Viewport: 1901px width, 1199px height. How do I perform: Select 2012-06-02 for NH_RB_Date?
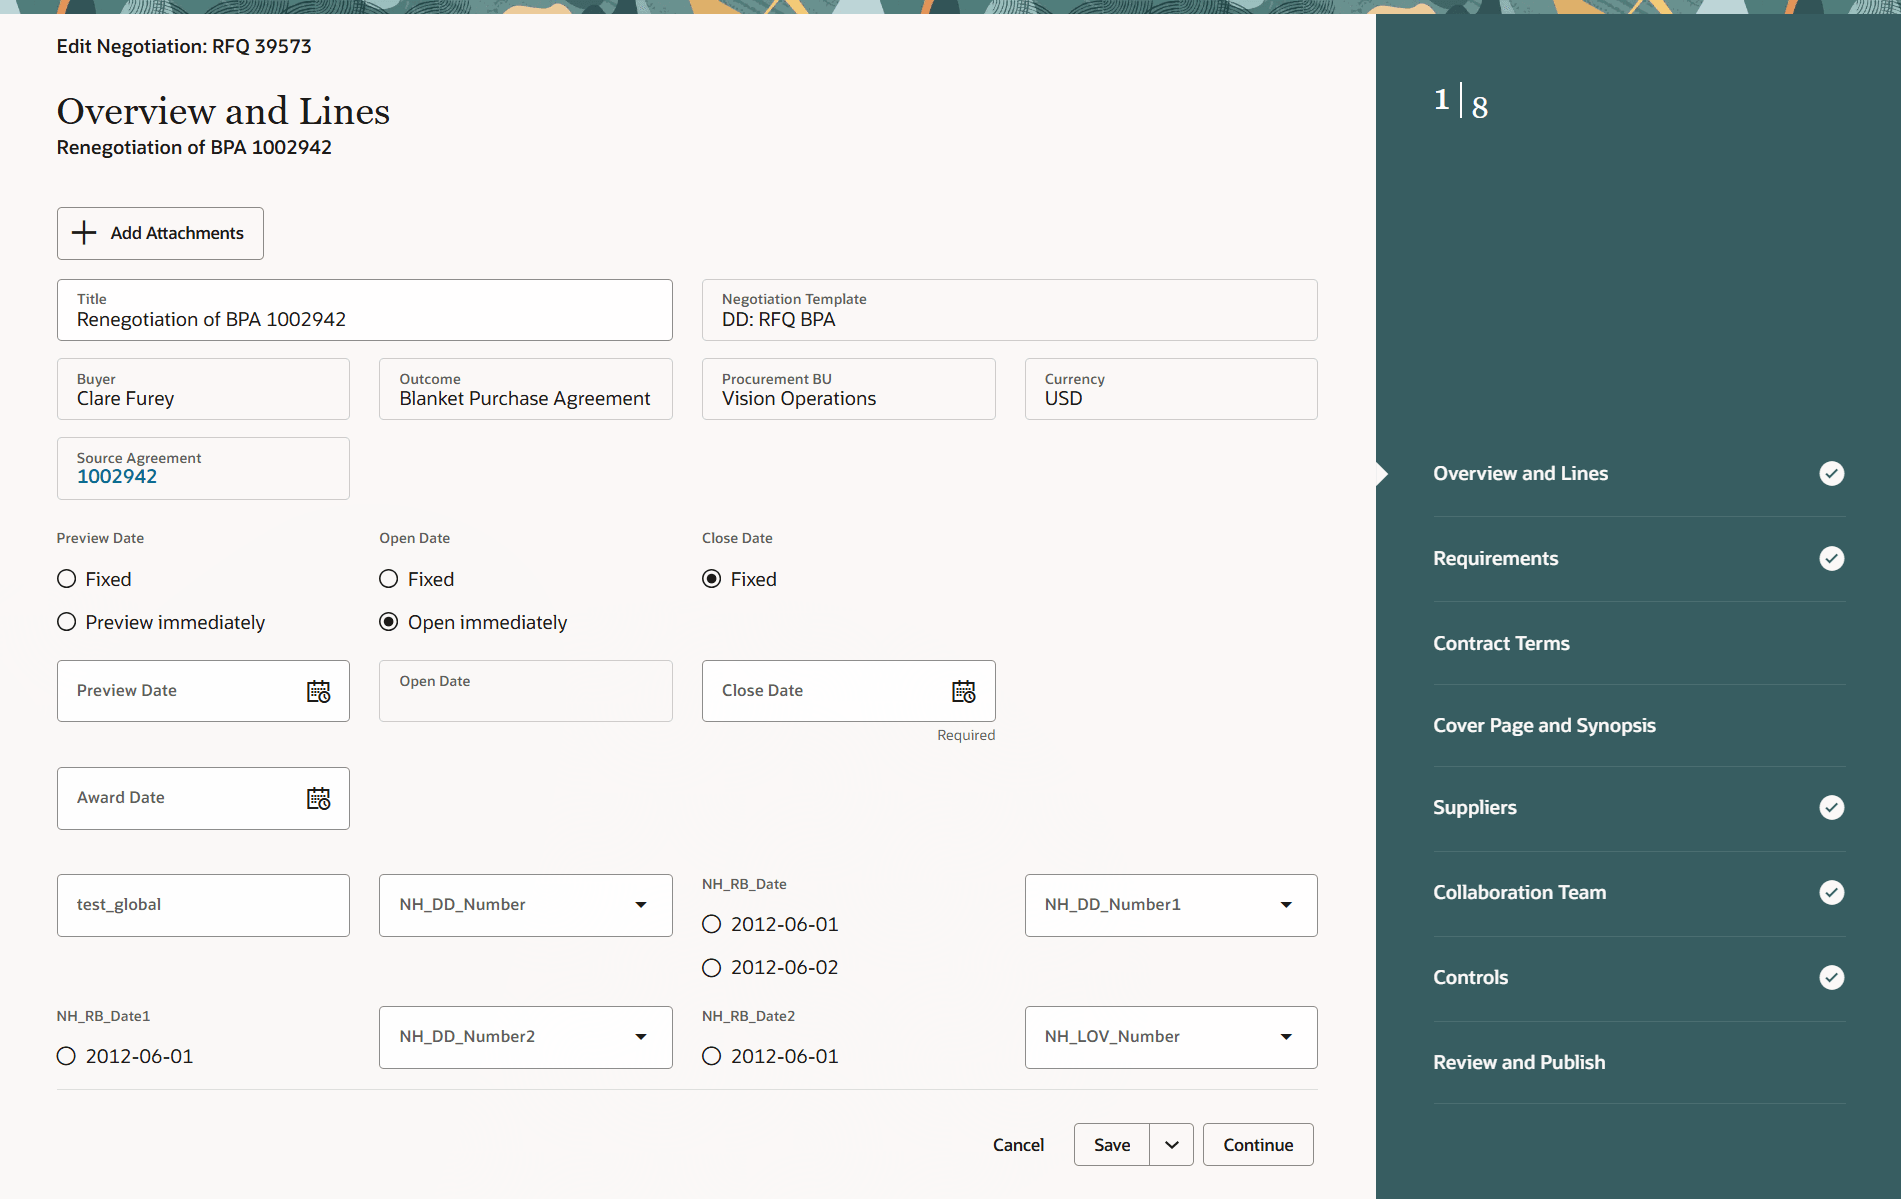pos(711,966)
